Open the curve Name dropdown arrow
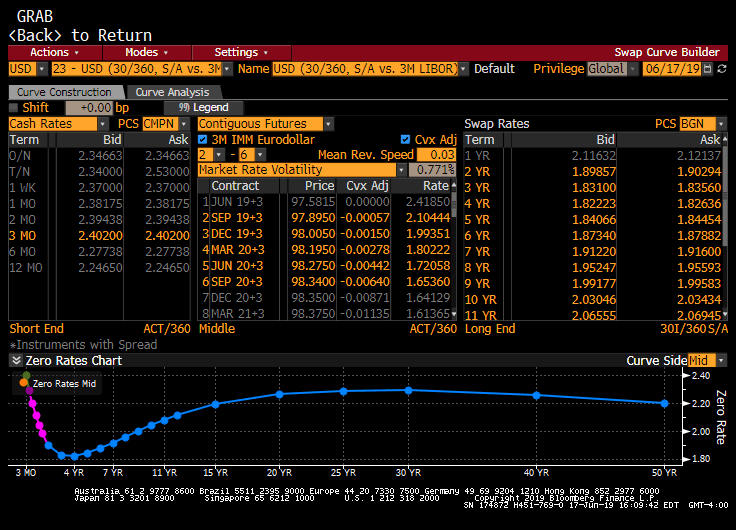Image resolution: width=736 pixels, height=530 pixels. [463, 69]
